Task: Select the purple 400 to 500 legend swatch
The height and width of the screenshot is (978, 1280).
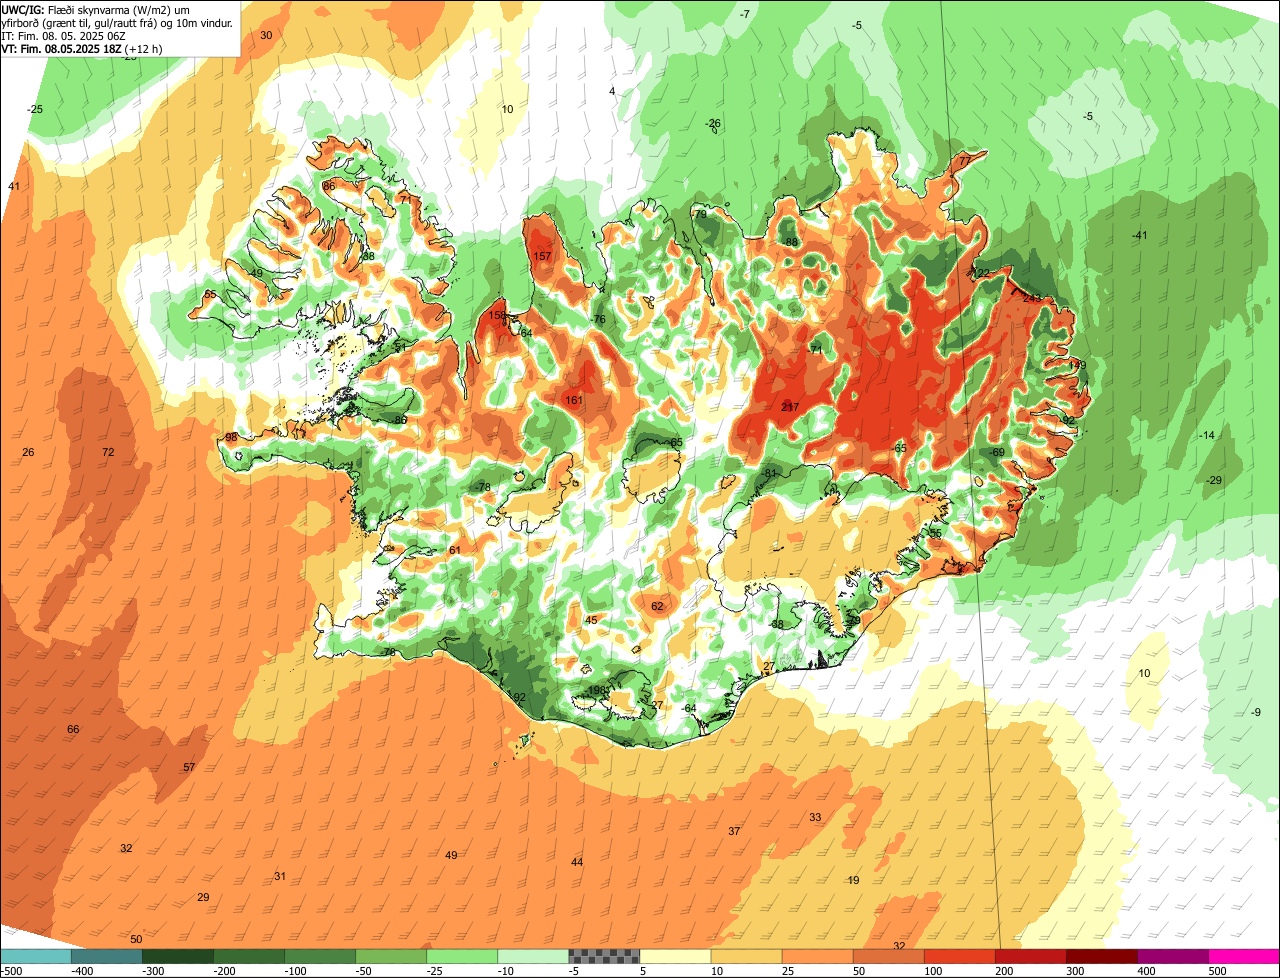Action: click(1172, 956)
